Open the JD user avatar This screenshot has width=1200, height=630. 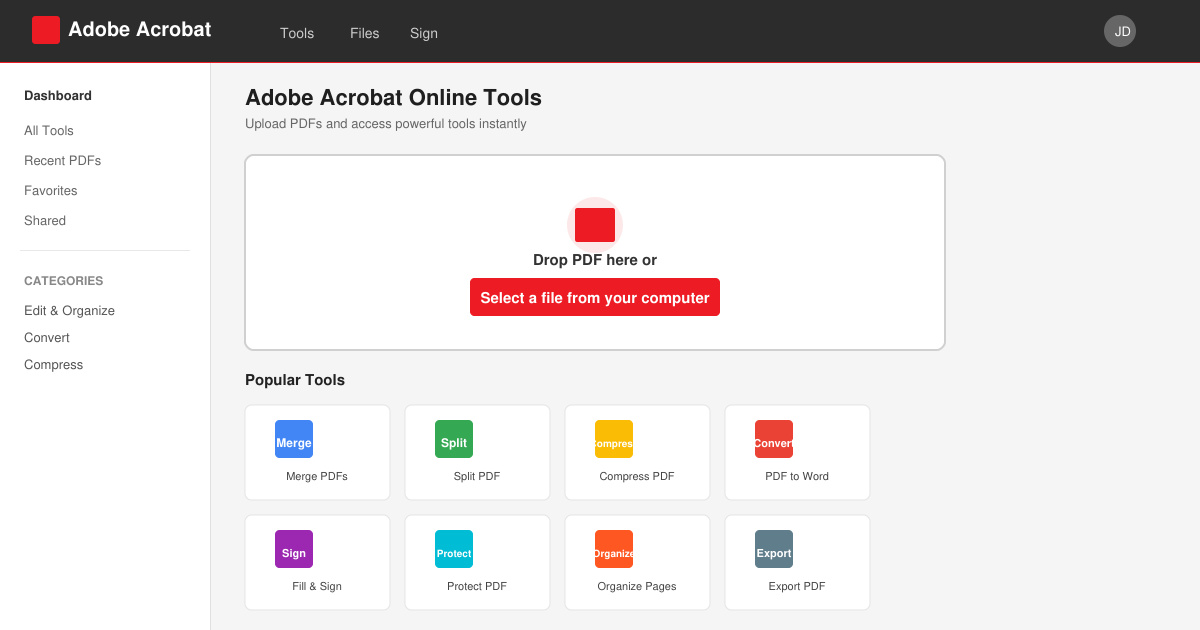pyautogui.click(x=1120, y=31)
